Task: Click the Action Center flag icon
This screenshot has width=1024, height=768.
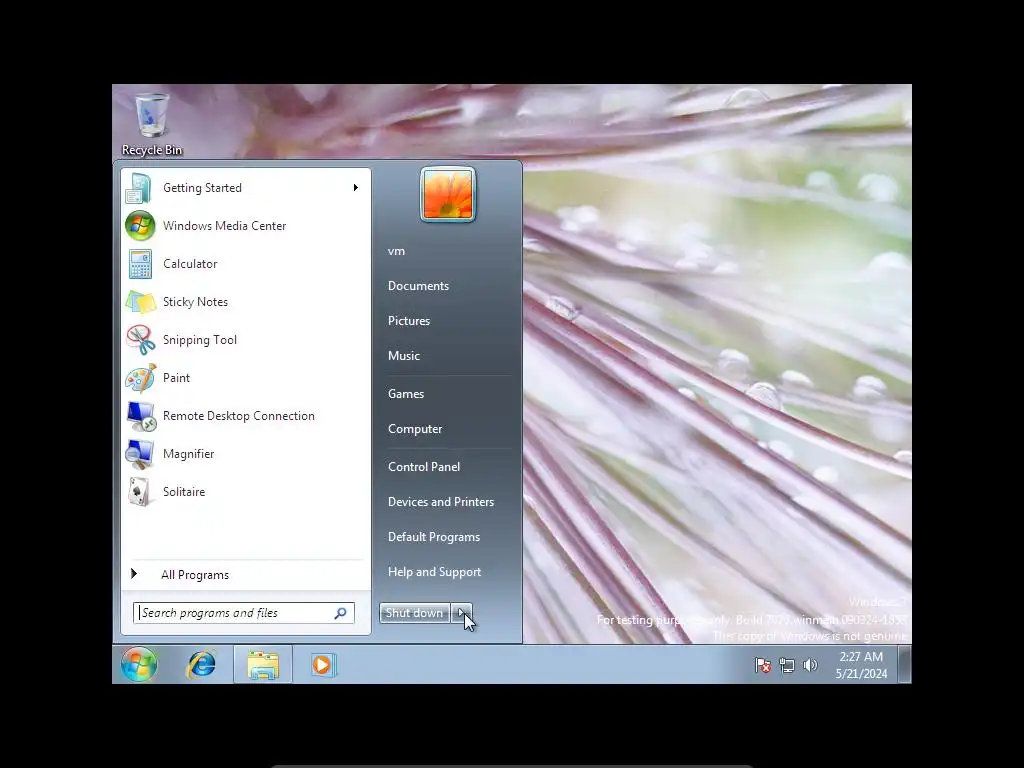Action: [x=762, y=665]
